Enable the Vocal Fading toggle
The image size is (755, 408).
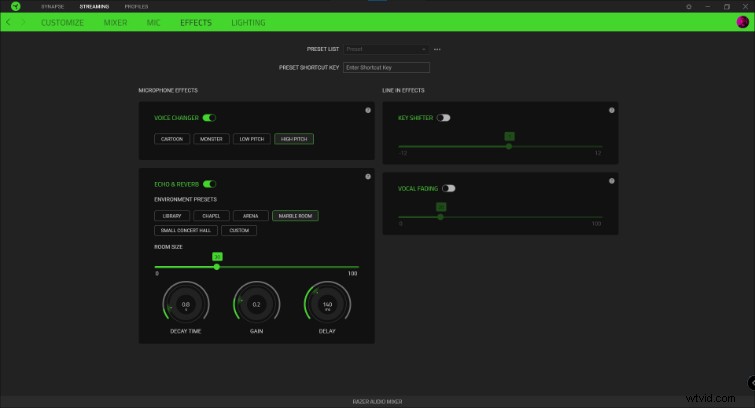(x=448, y=188)
